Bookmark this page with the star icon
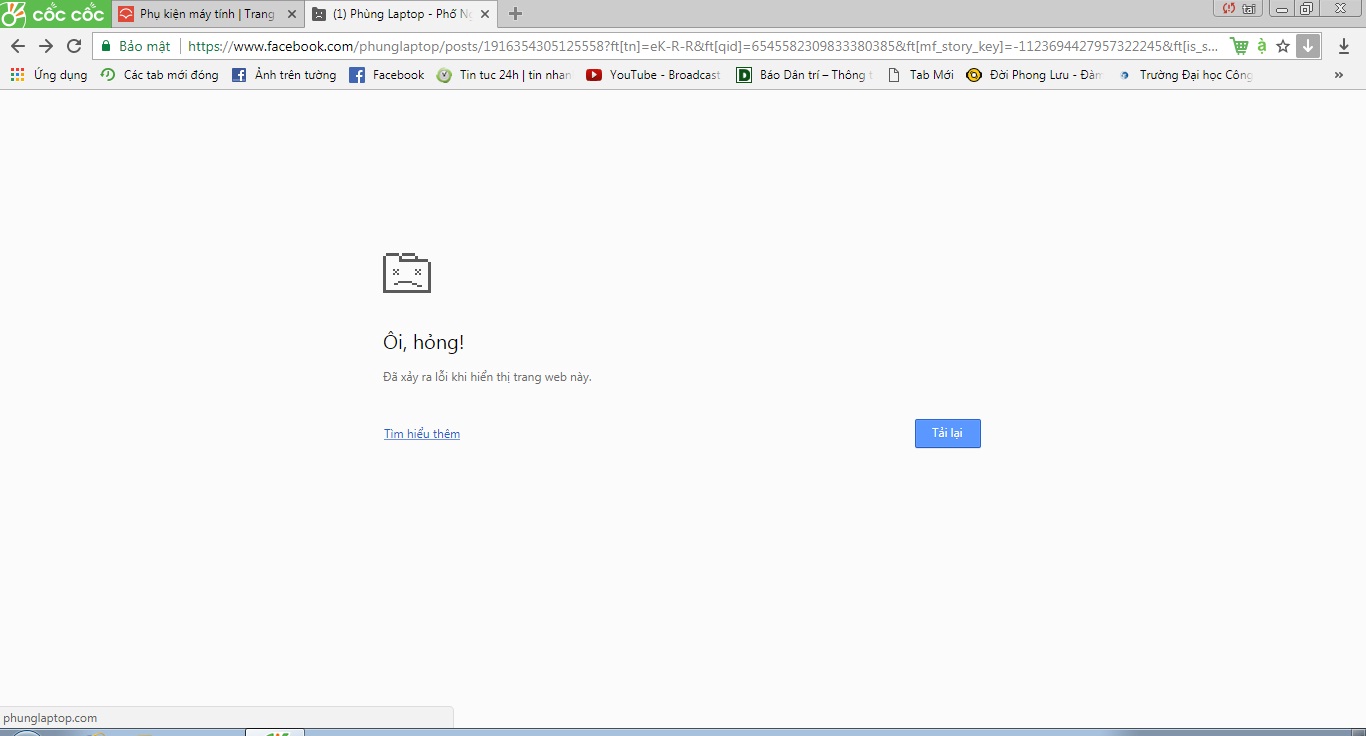 [1283, 46]
